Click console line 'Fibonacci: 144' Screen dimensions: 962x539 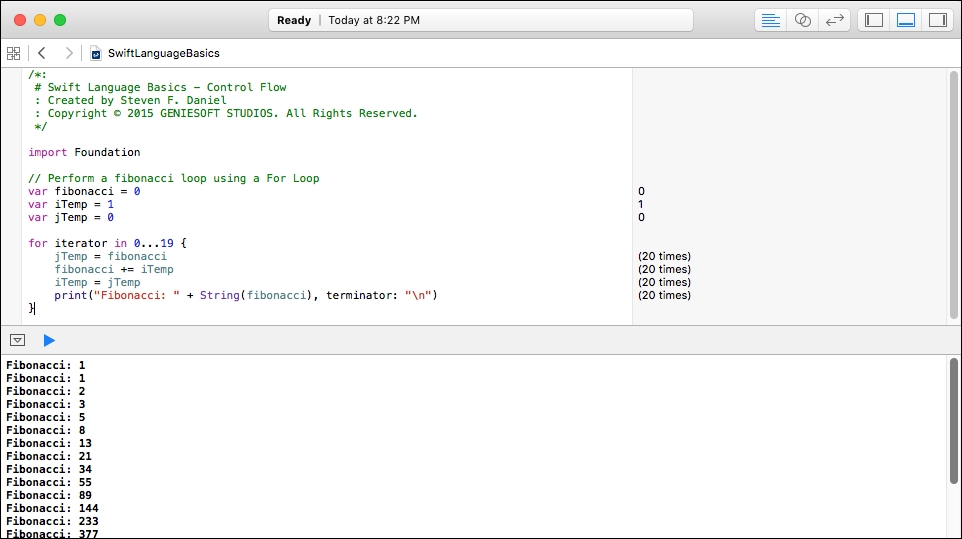pyautogui.click(x=52, y=508)
